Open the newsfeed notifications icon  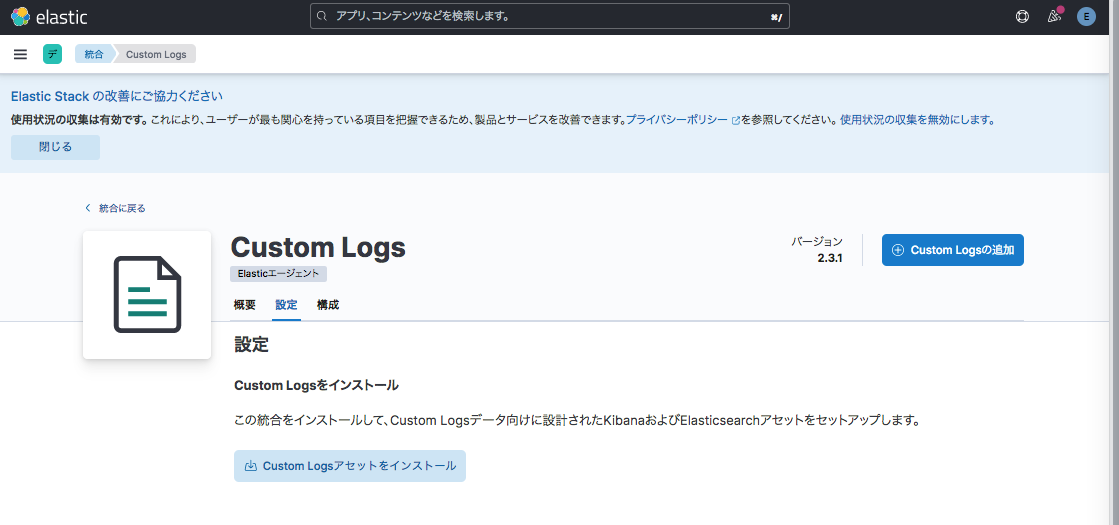coord(1053,17)
